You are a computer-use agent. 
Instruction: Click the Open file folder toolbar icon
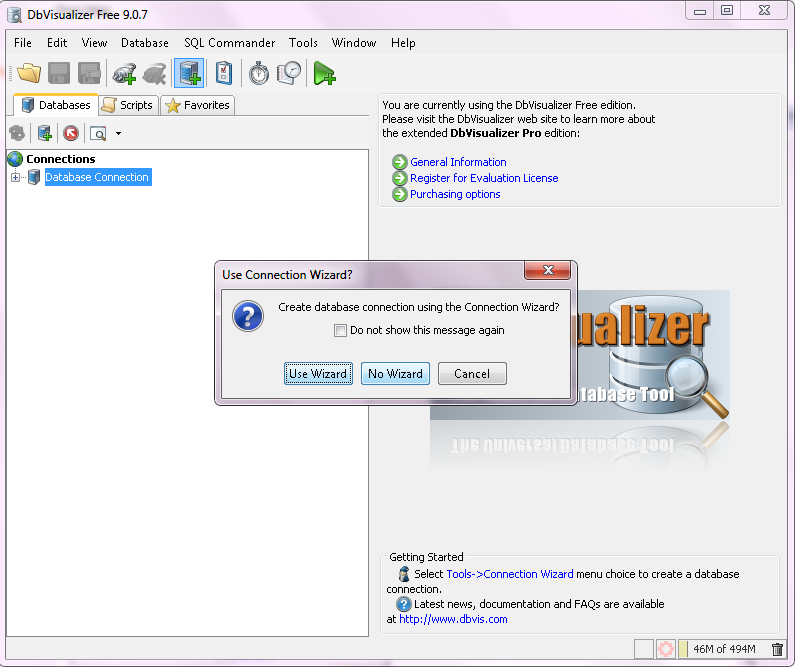coord(29,73)
